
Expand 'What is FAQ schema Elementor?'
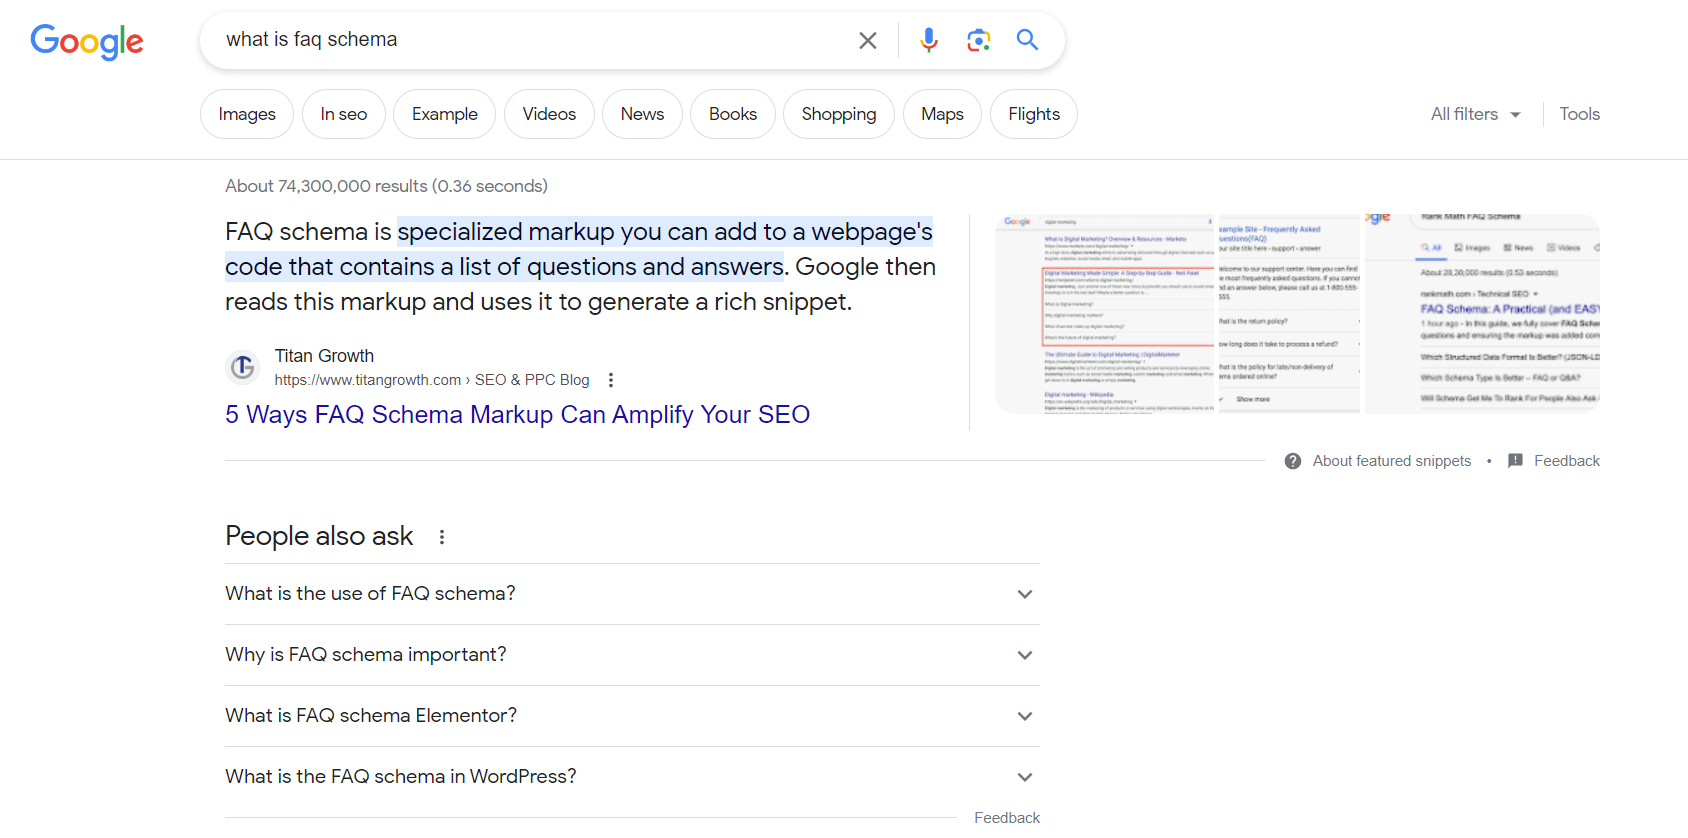point(632,716)
